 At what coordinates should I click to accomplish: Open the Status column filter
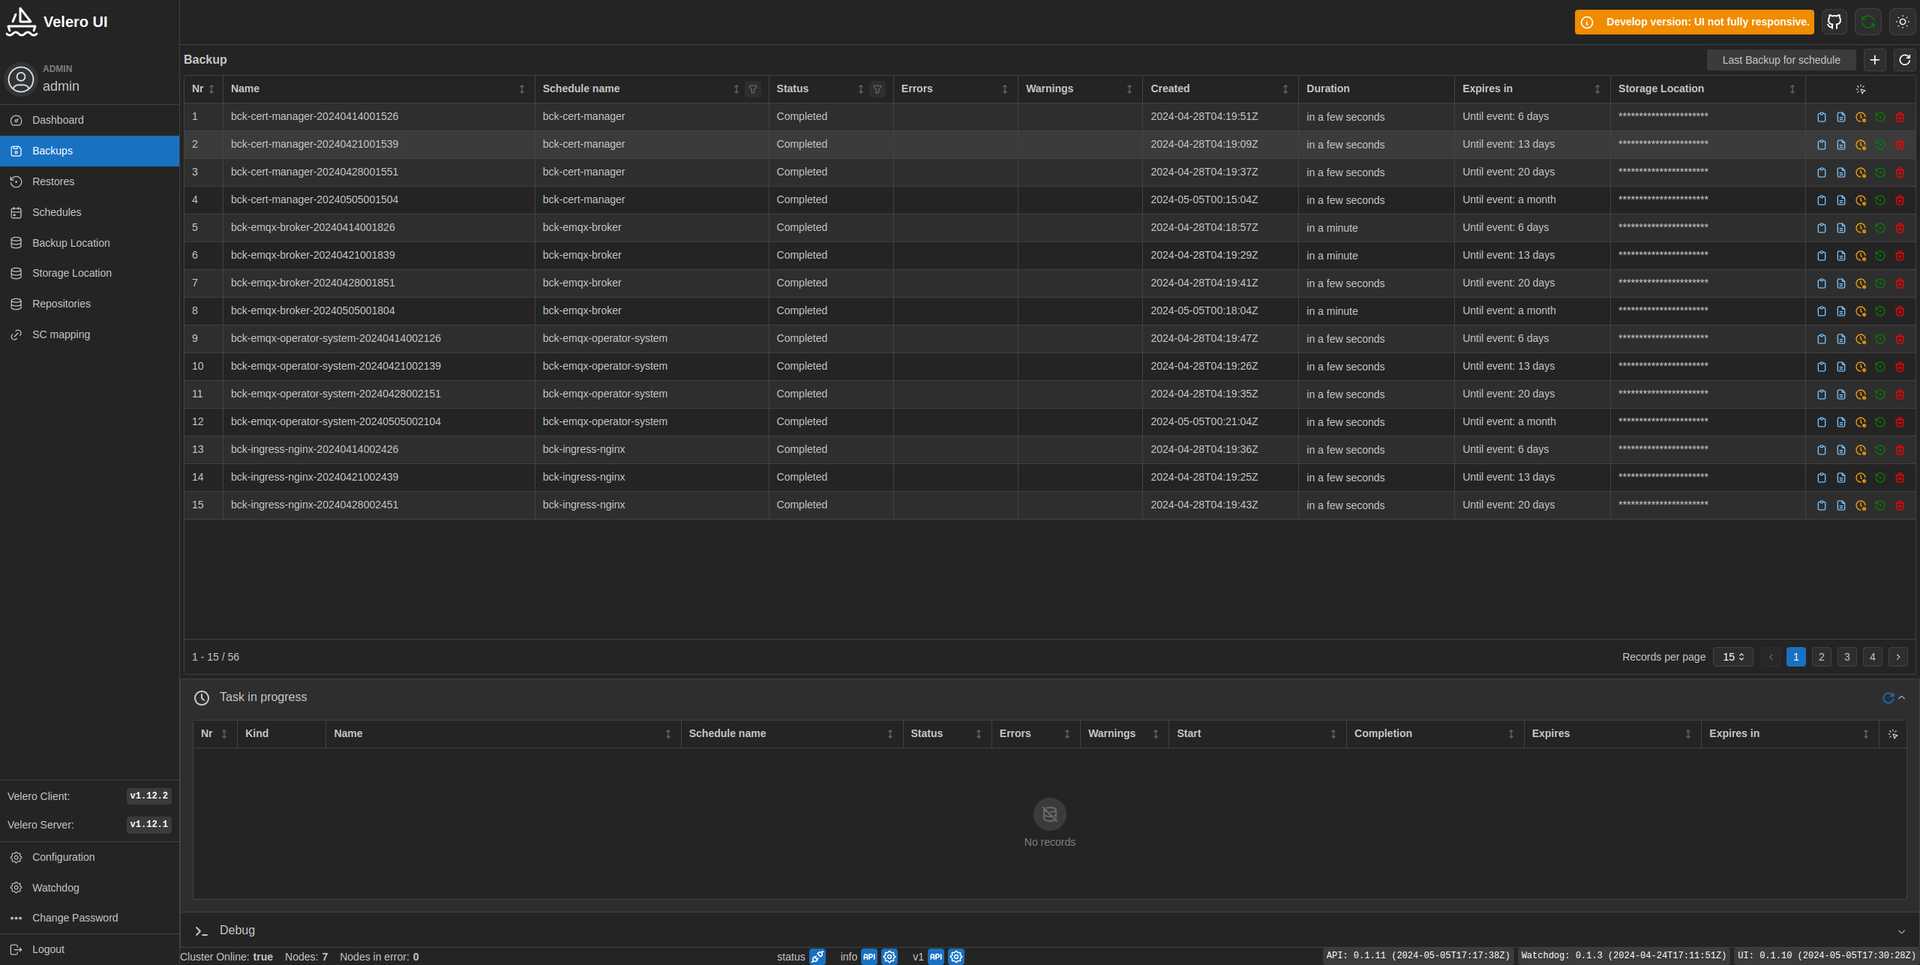pyautogui.click(x=877, y=89)
